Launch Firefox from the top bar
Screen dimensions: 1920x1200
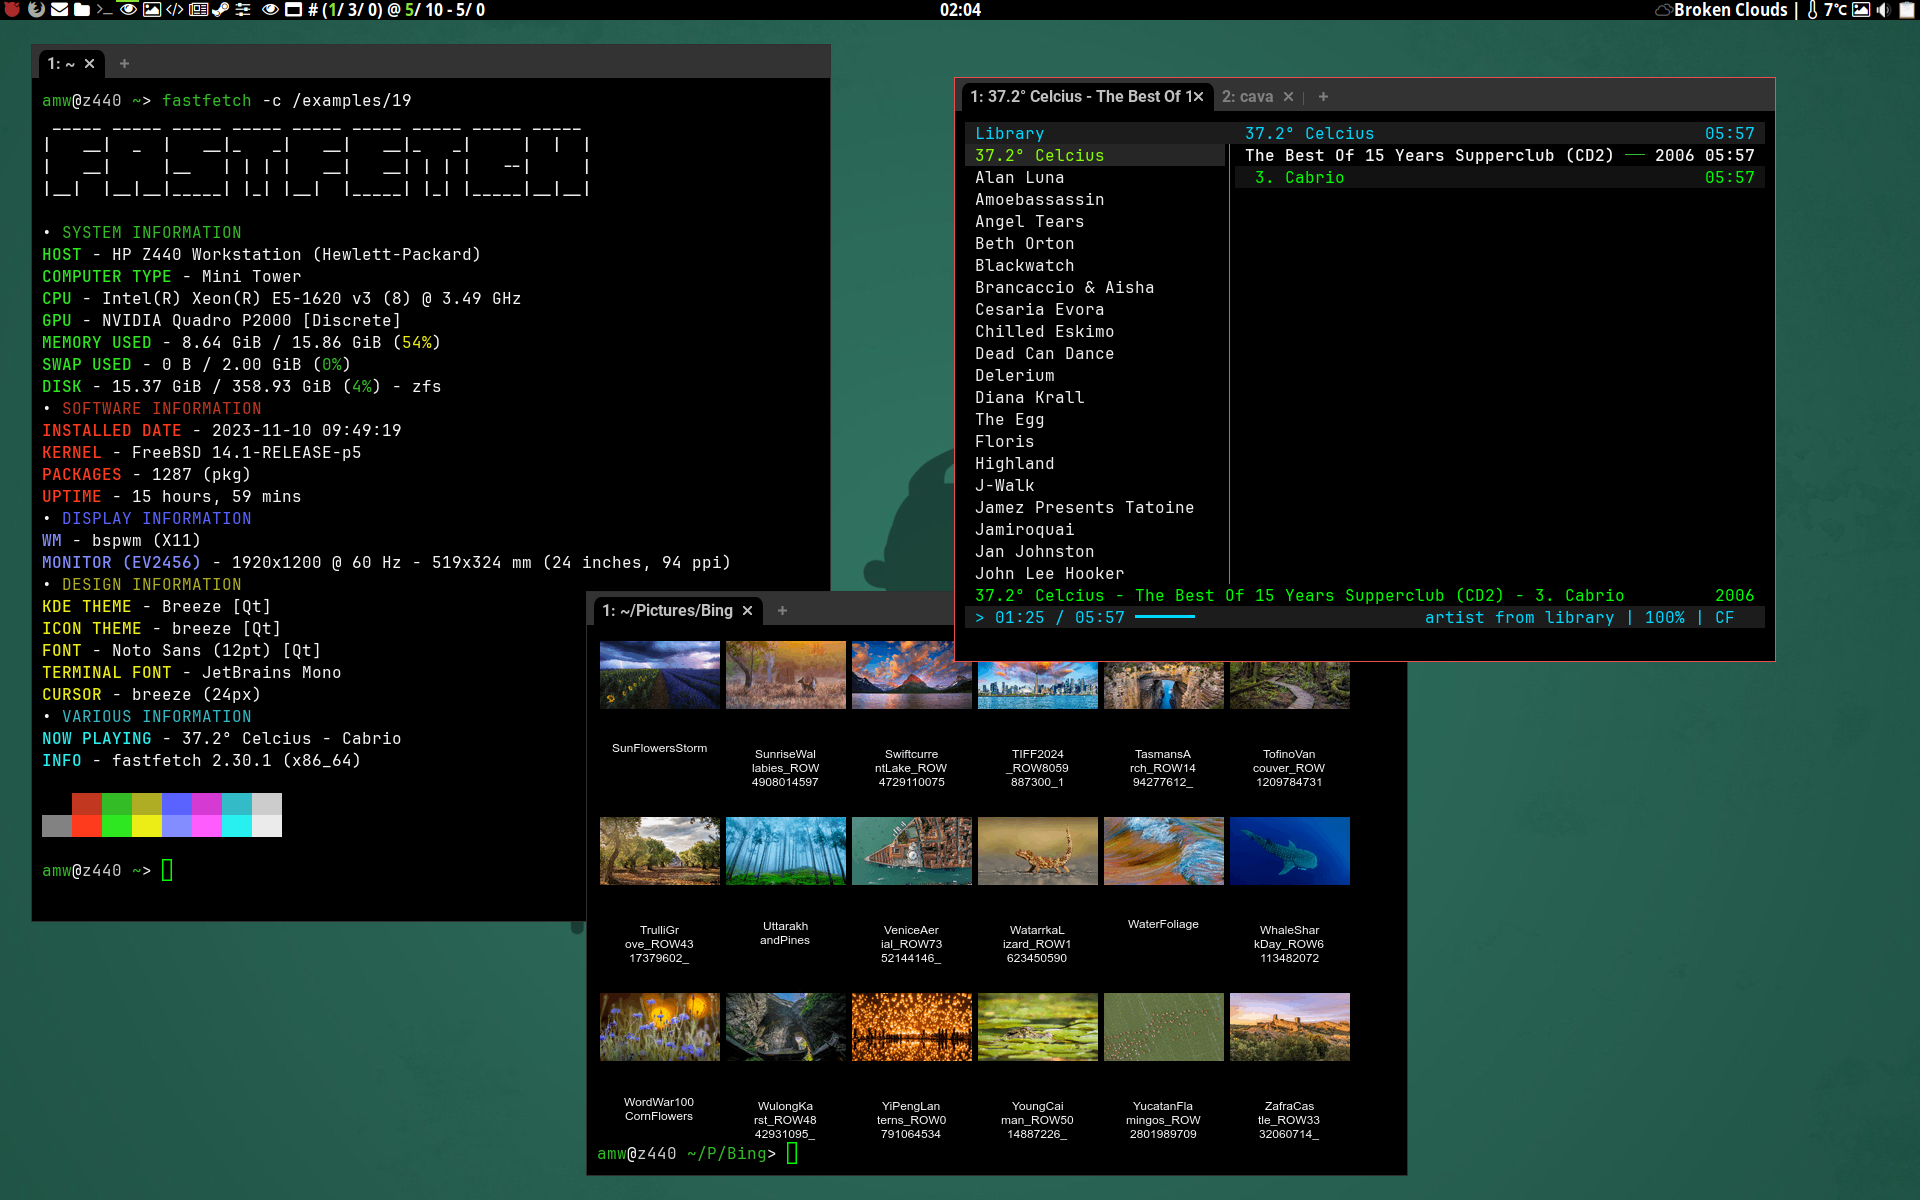pos(36,9)
